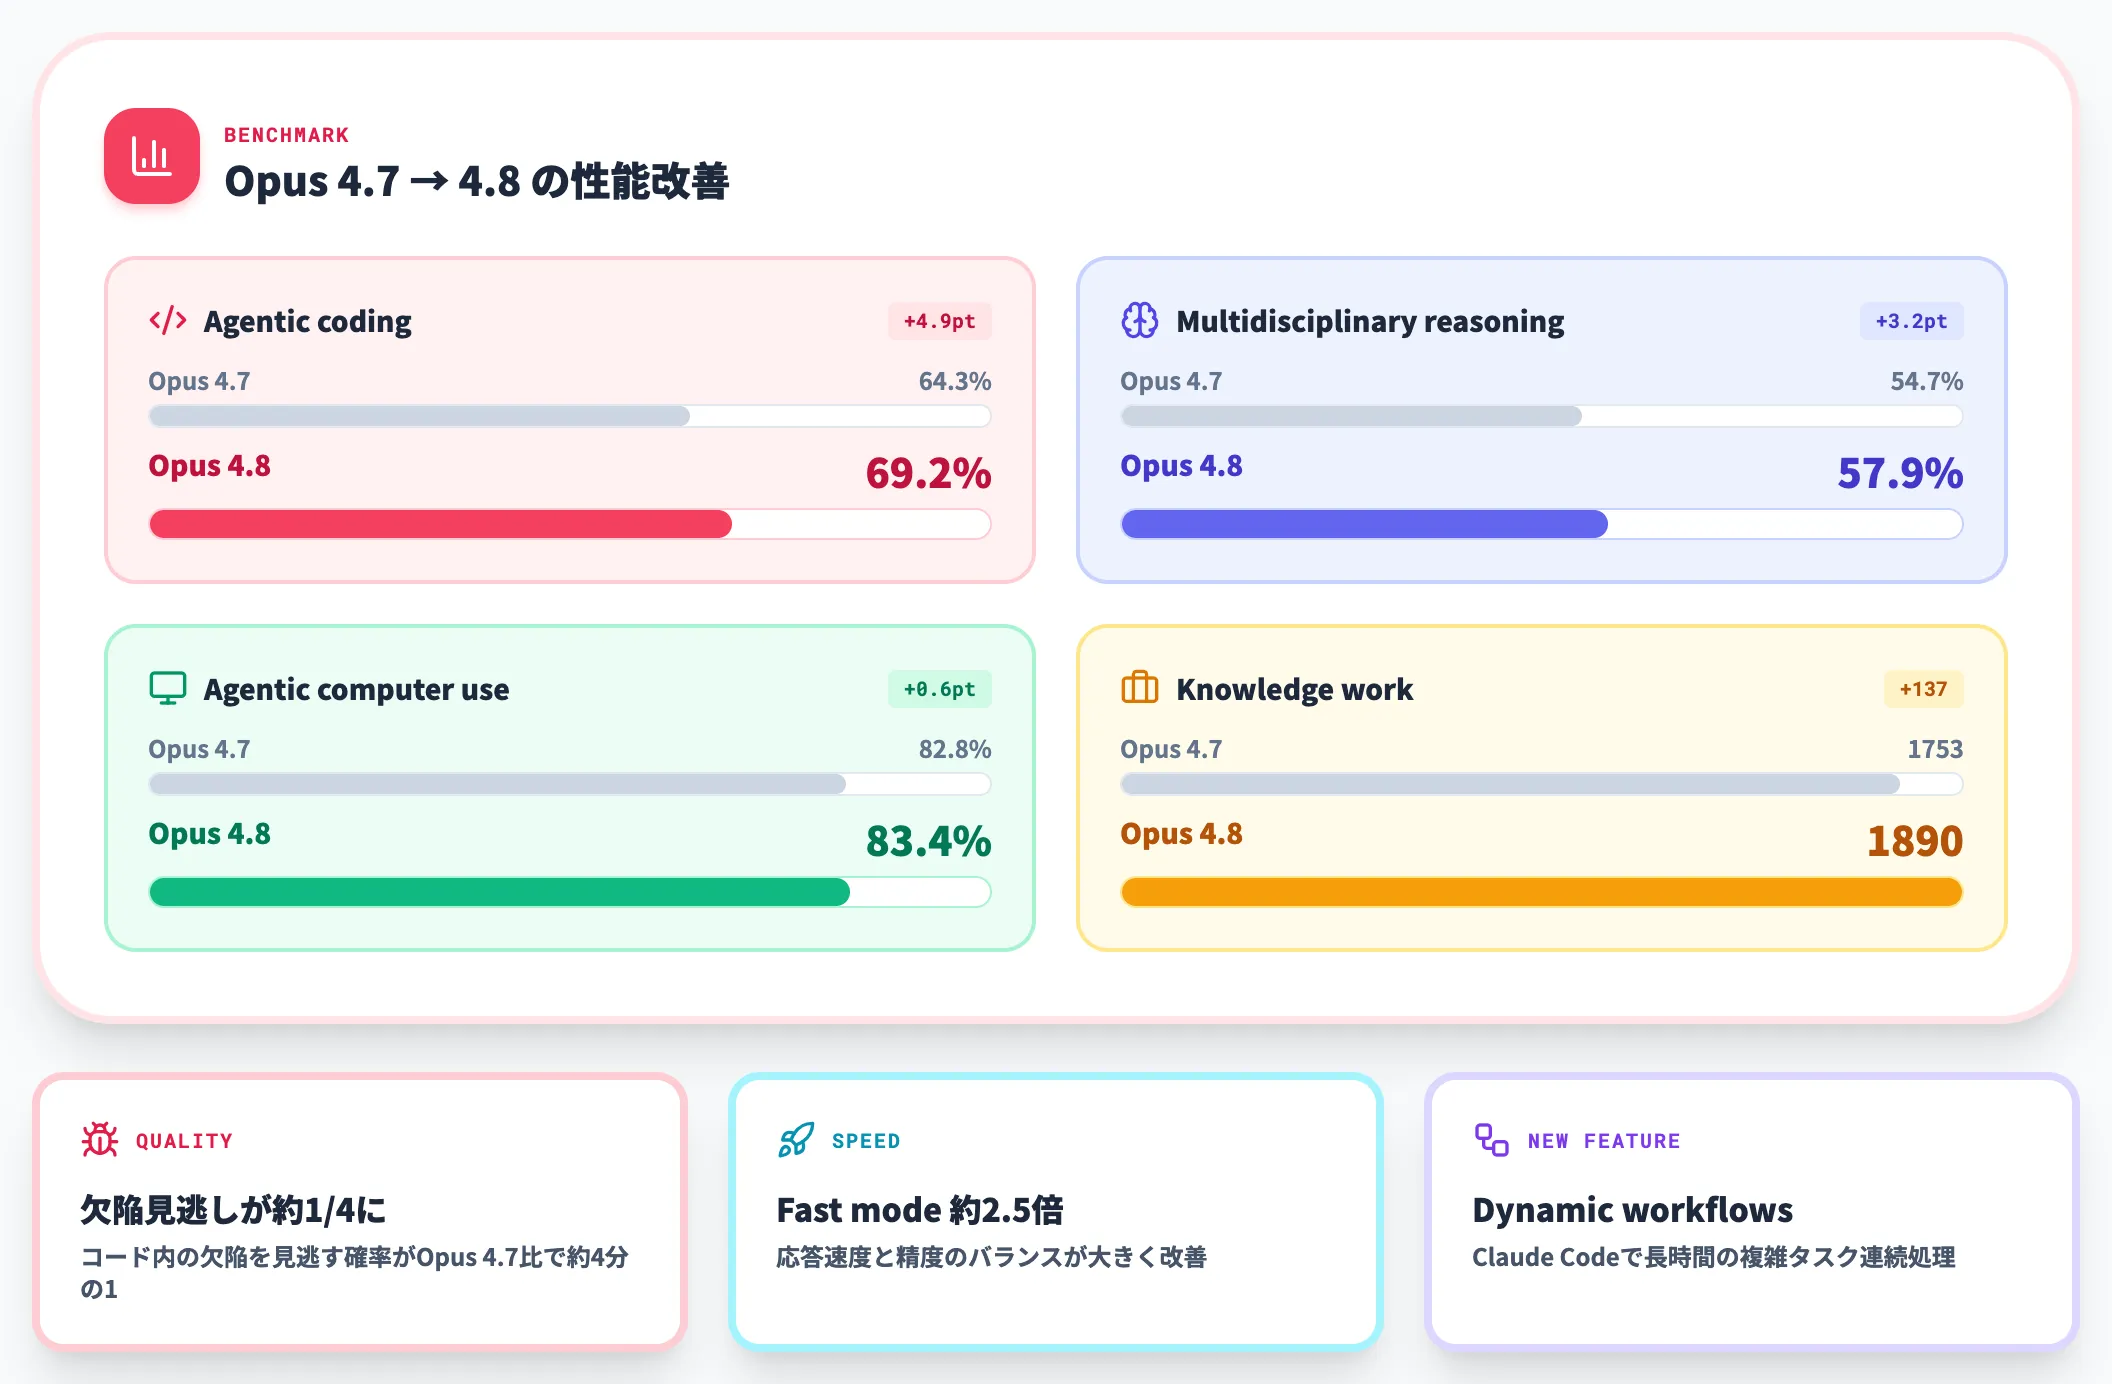The image size is (2112, 1384).
Task: Click the orange Opus 4.8 bar under Knowledge work
Action: (1542, 892)
